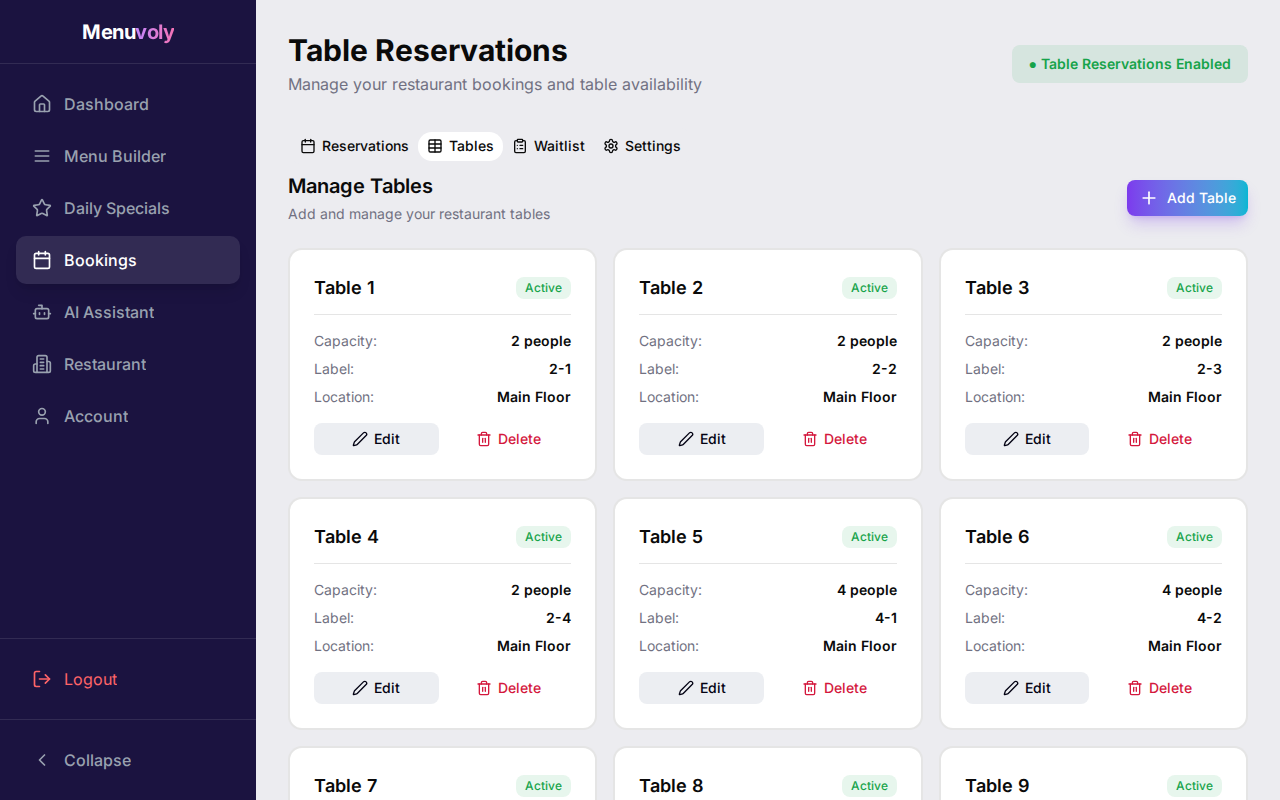Click the Bookings calendar icon in sidebar
1280x800 pixels.
pos(42,260)
